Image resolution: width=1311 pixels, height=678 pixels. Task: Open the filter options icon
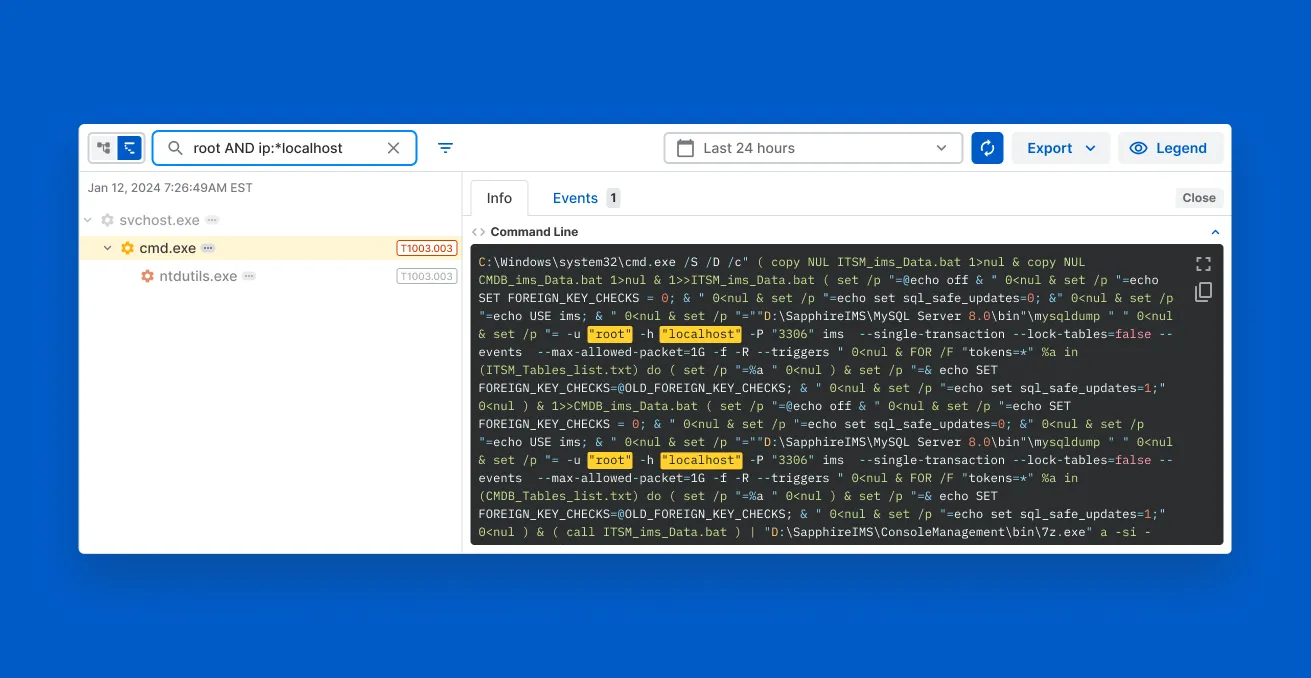(x=445, y=147)
